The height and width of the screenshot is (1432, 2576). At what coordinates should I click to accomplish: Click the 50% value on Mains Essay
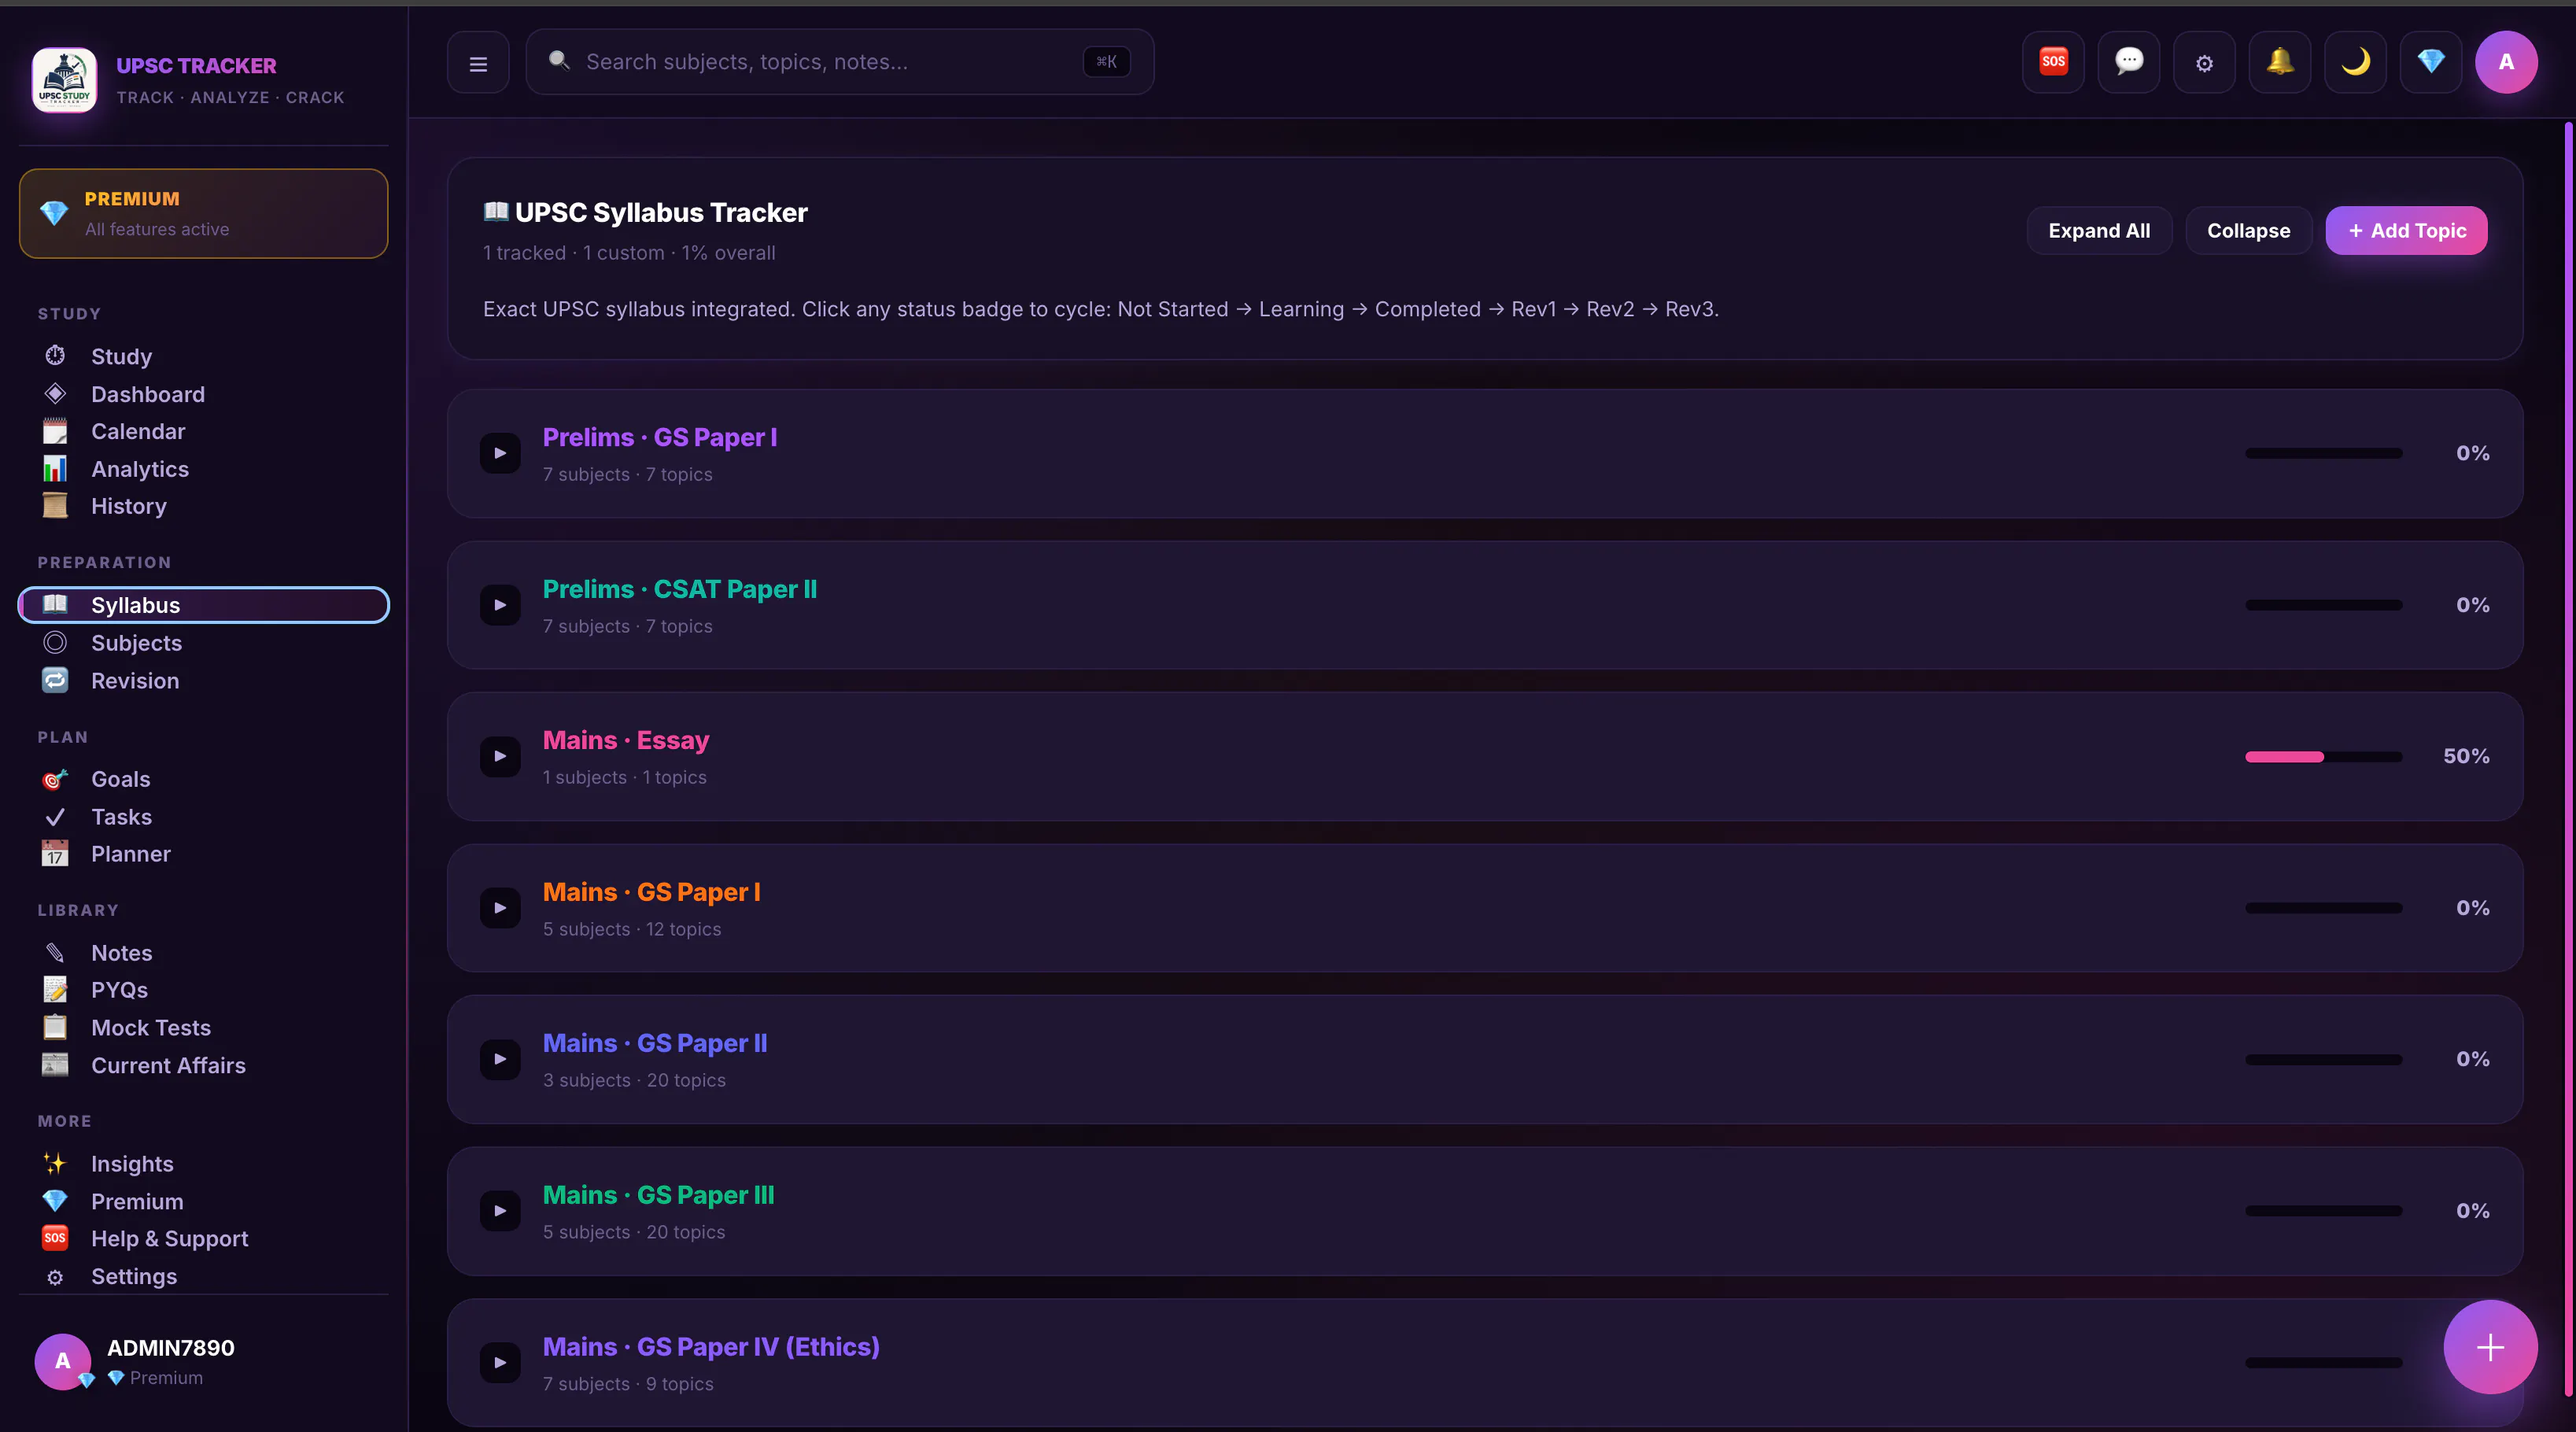2466,756
